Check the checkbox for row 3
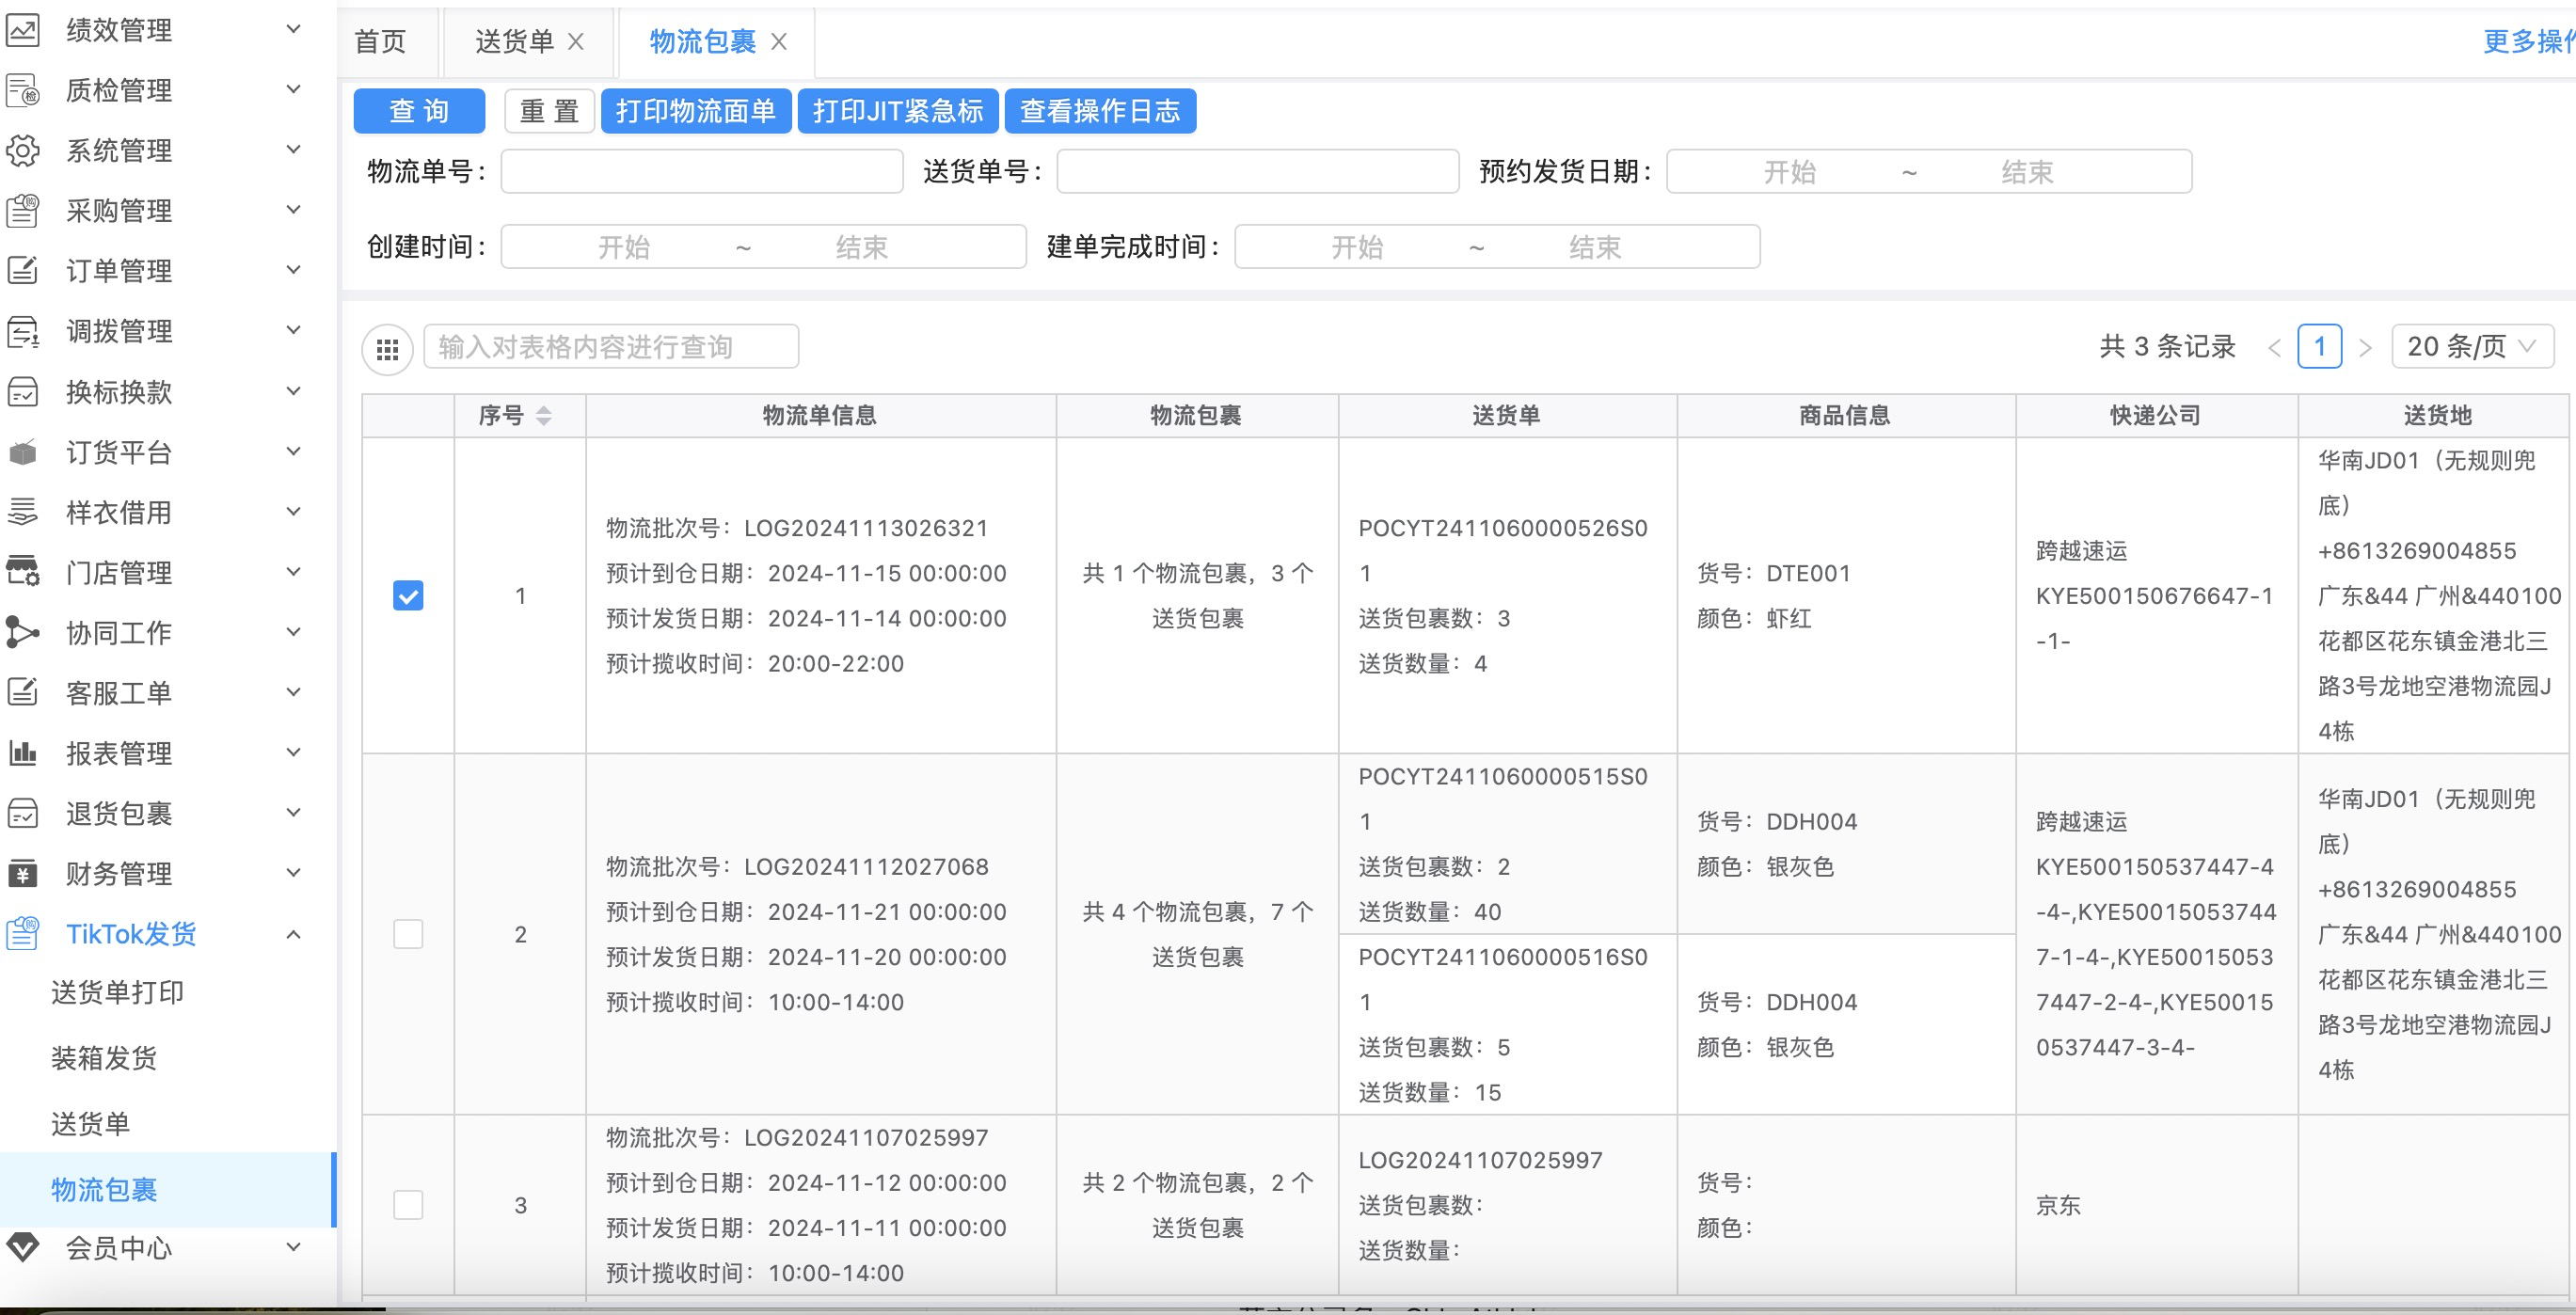 point(408,1205)
